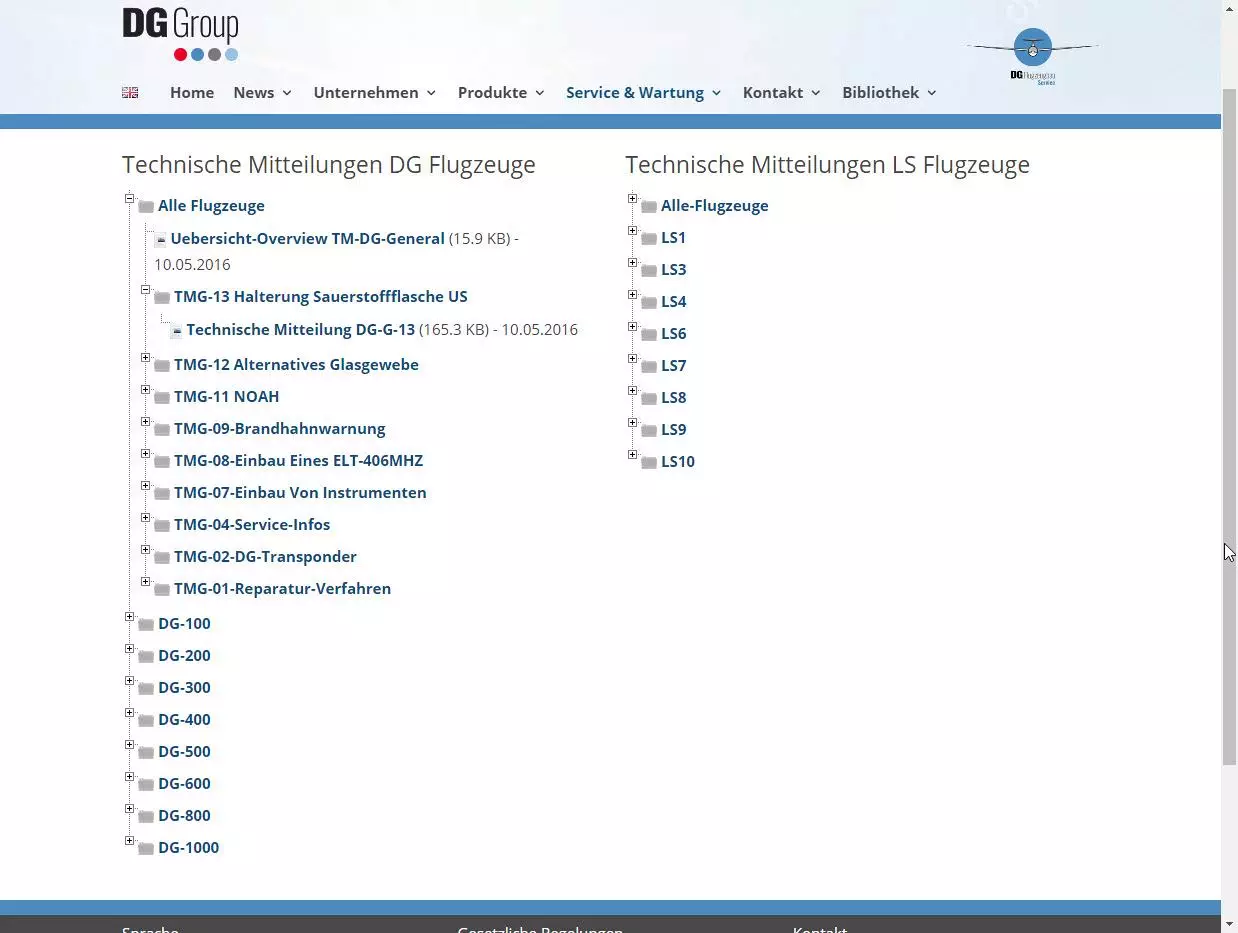This screenshot has height=933, width=1238.
Task: Click the folder icon beside DG-400
Action: tap(146, 721)
